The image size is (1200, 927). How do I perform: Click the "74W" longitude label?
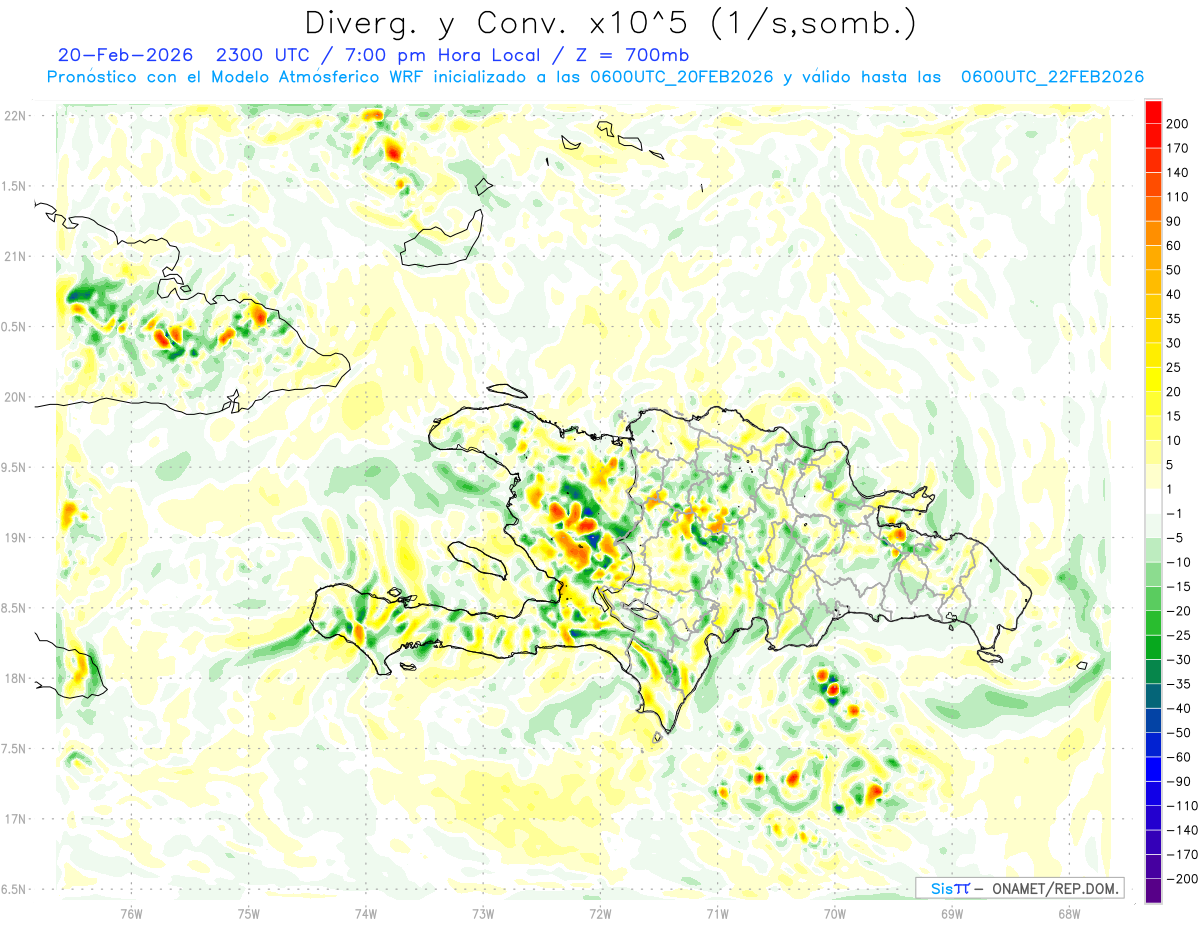(365, 913)
